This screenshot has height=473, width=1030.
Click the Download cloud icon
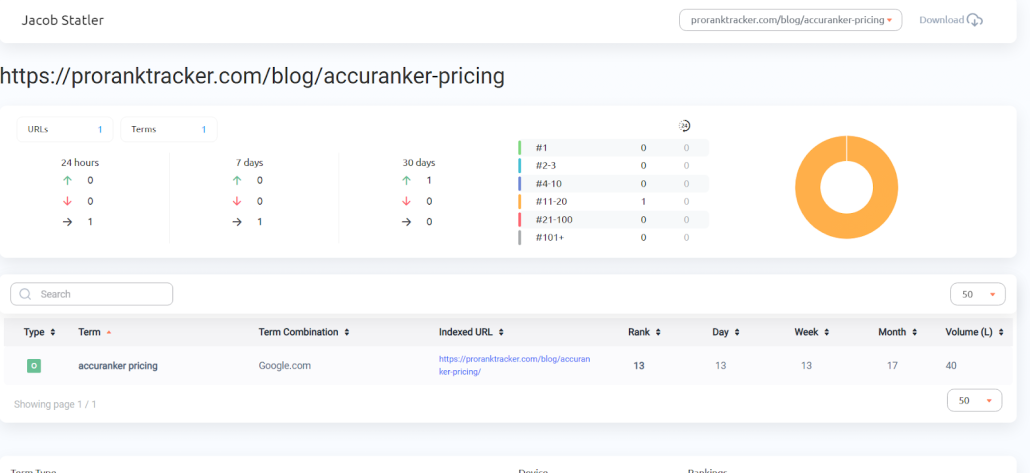pos(975,20)
